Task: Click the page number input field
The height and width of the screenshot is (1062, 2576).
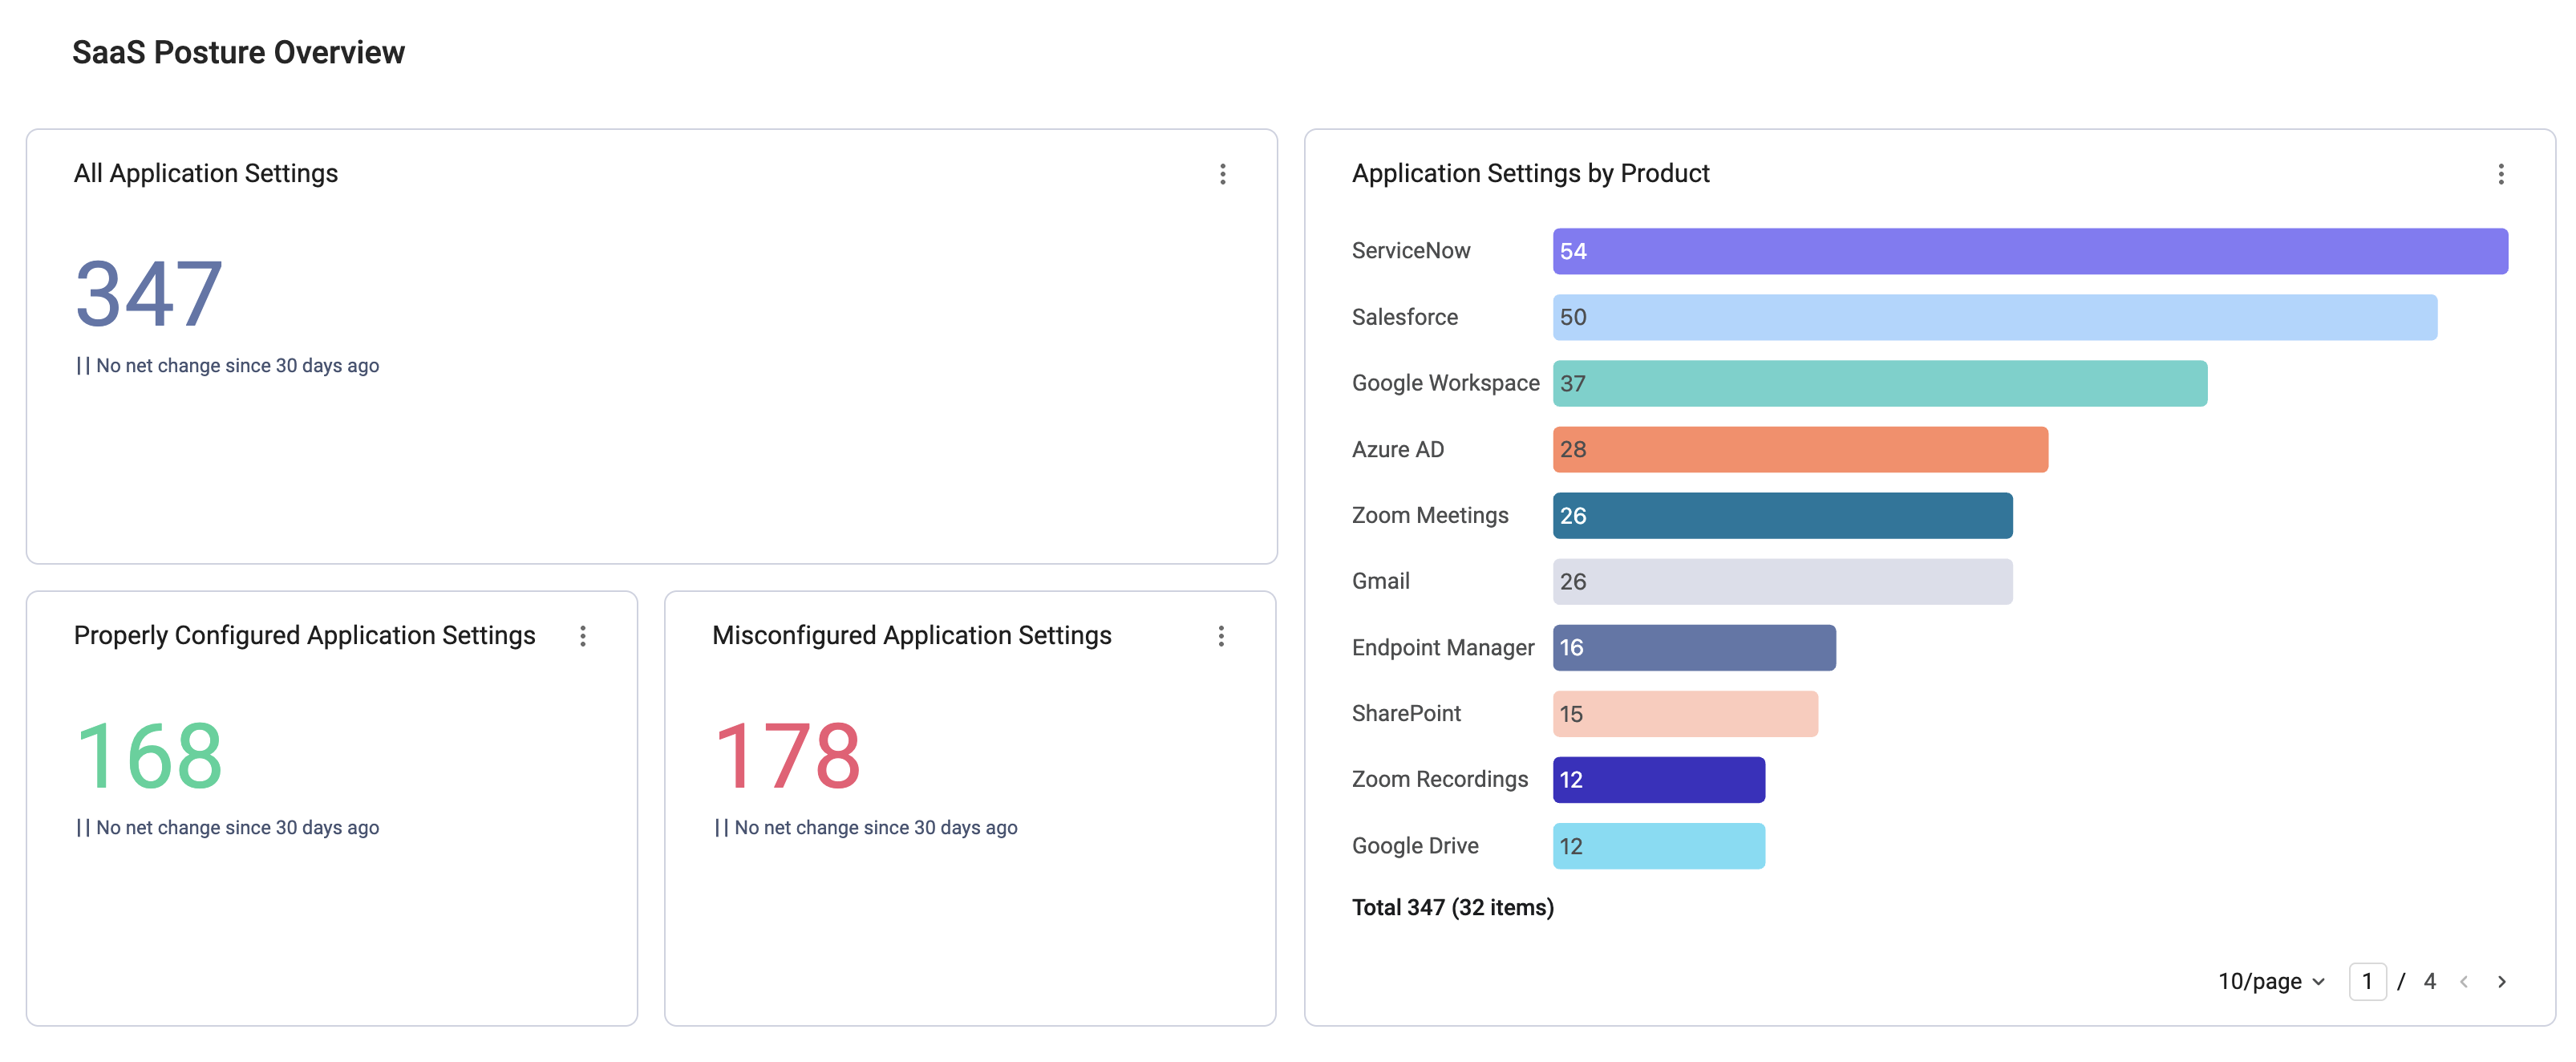Action: pos(2367,981)
